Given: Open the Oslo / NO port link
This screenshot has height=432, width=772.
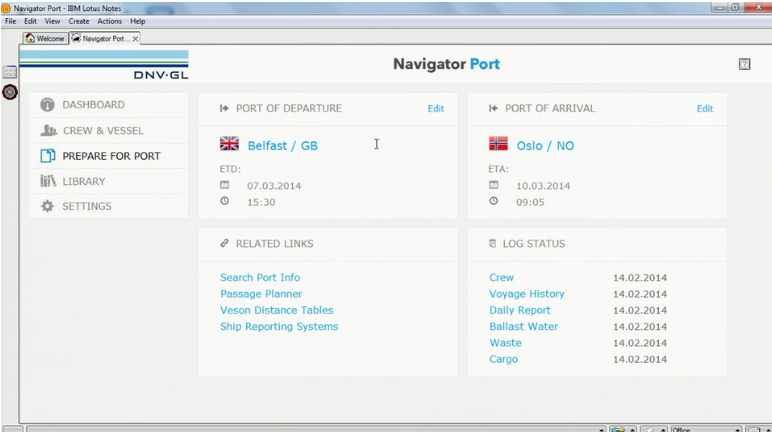Looking at the screenshot, I should (545, 146).
